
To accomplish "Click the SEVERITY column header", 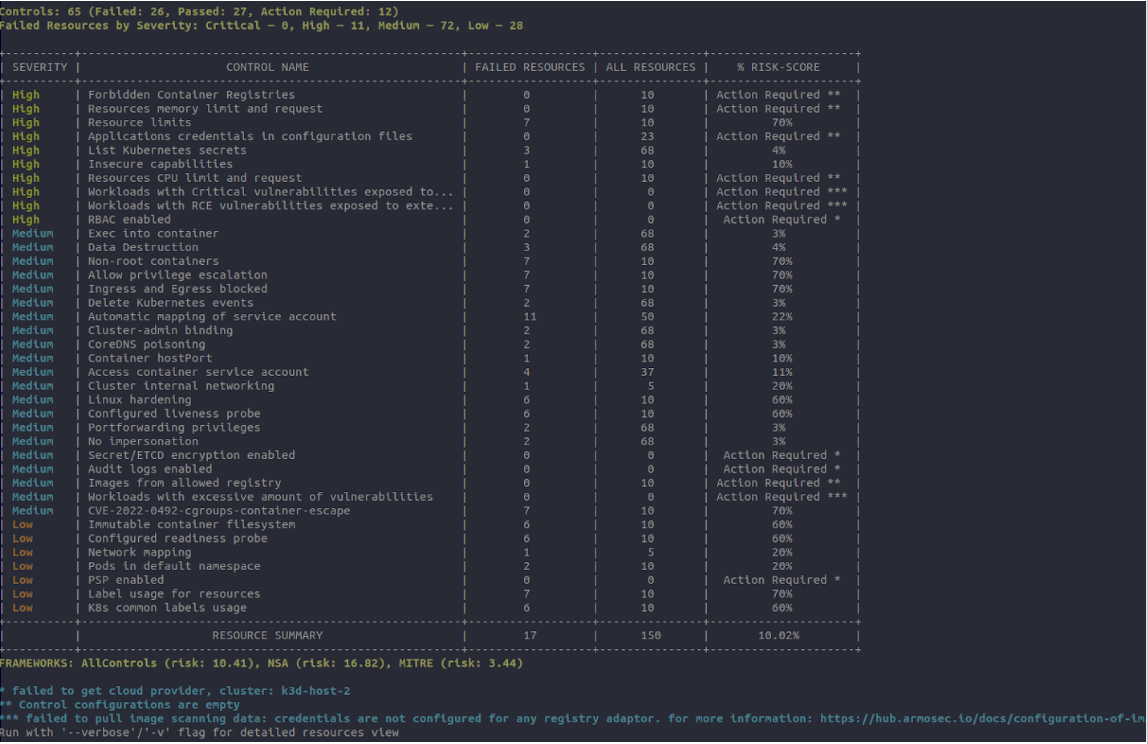I will pos(40,67).
